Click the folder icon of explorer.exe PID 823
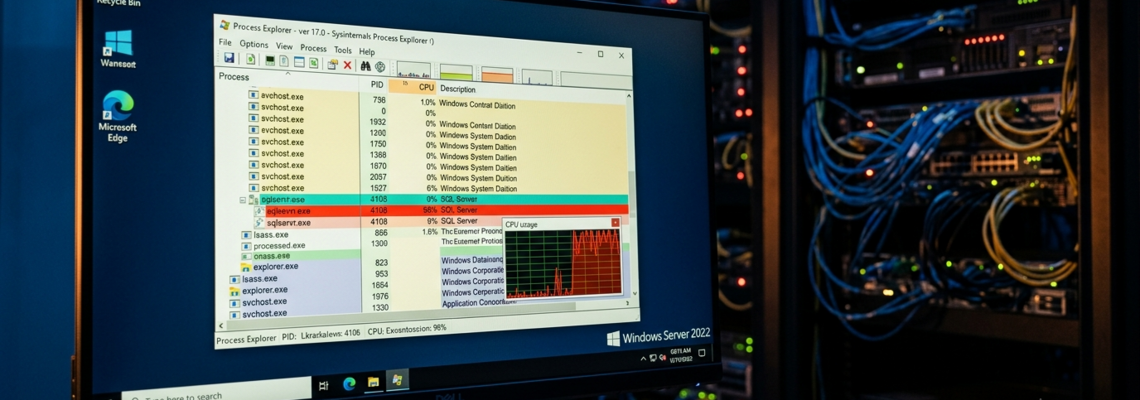The height and width of the screenshot is (400, 1140). [x=246, y=267]
